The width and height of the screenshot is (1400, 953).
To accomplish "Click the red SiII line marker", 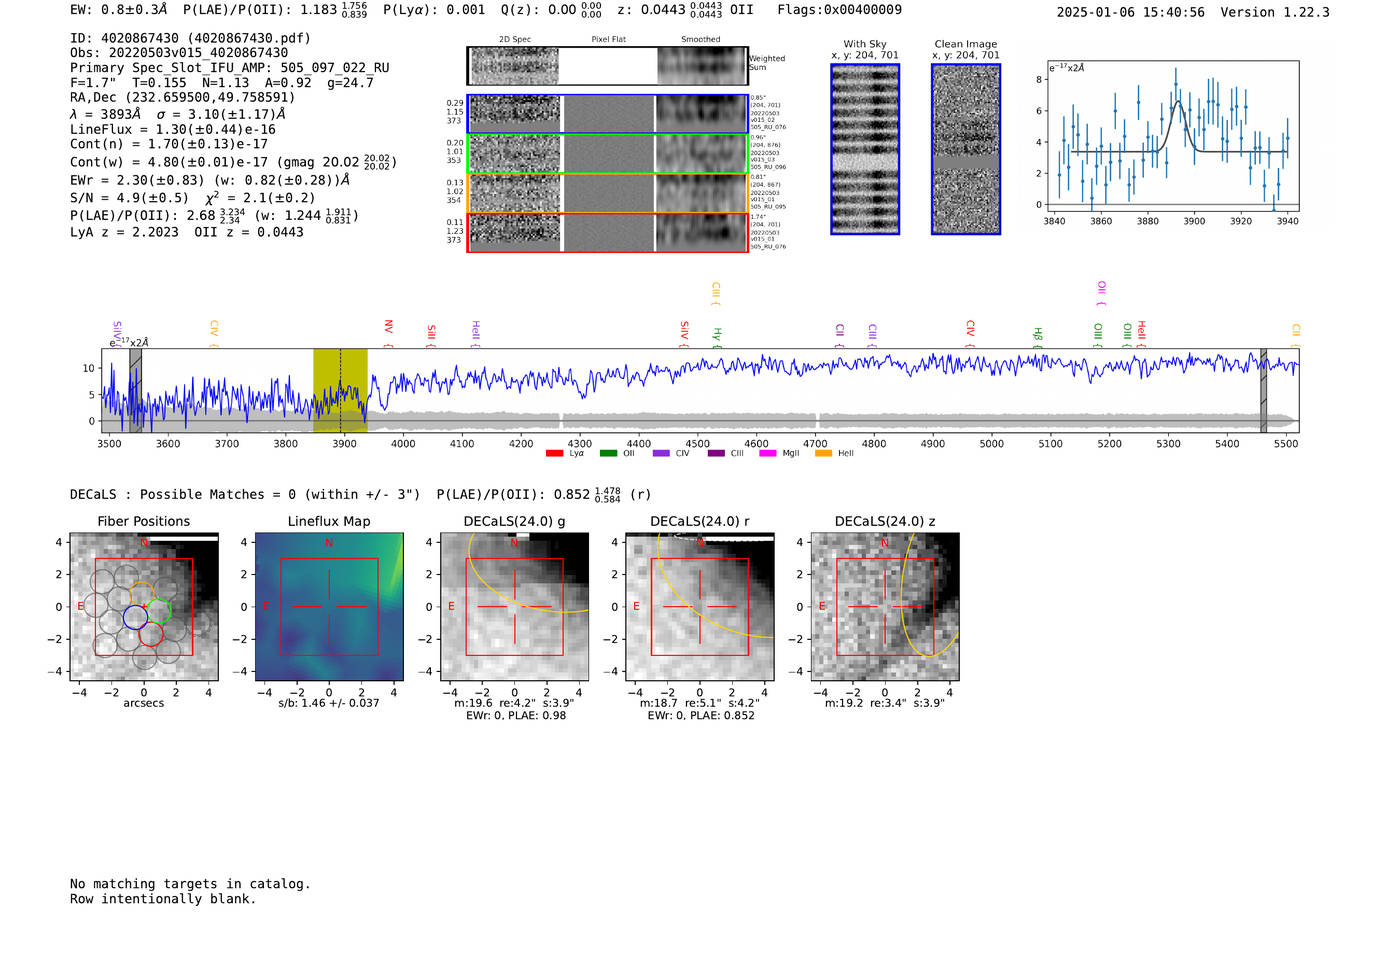I will click(431, 334).
